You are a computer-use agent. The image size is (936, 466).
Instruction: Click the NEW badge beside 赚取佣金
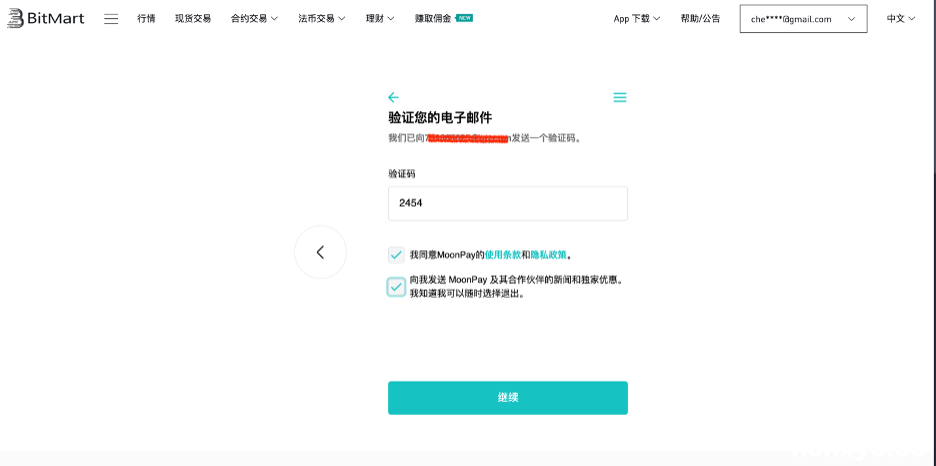coord(464,18)
